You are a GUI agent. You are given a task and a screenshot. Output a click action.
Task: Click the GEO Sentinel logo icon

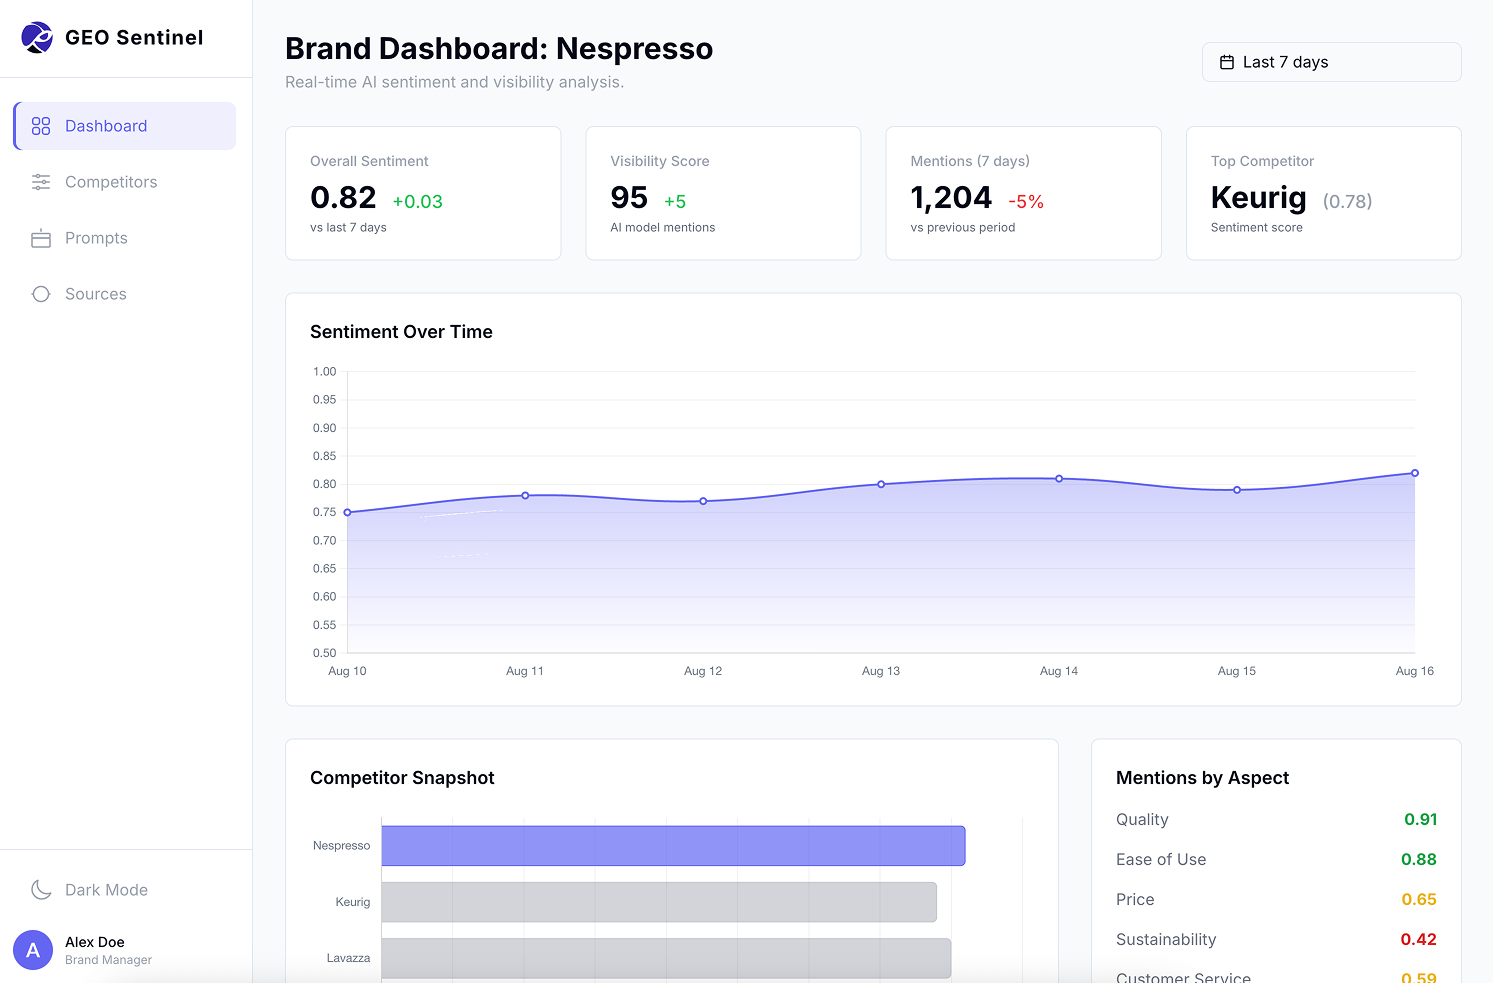pyautogui.click(x=37, y=37)
